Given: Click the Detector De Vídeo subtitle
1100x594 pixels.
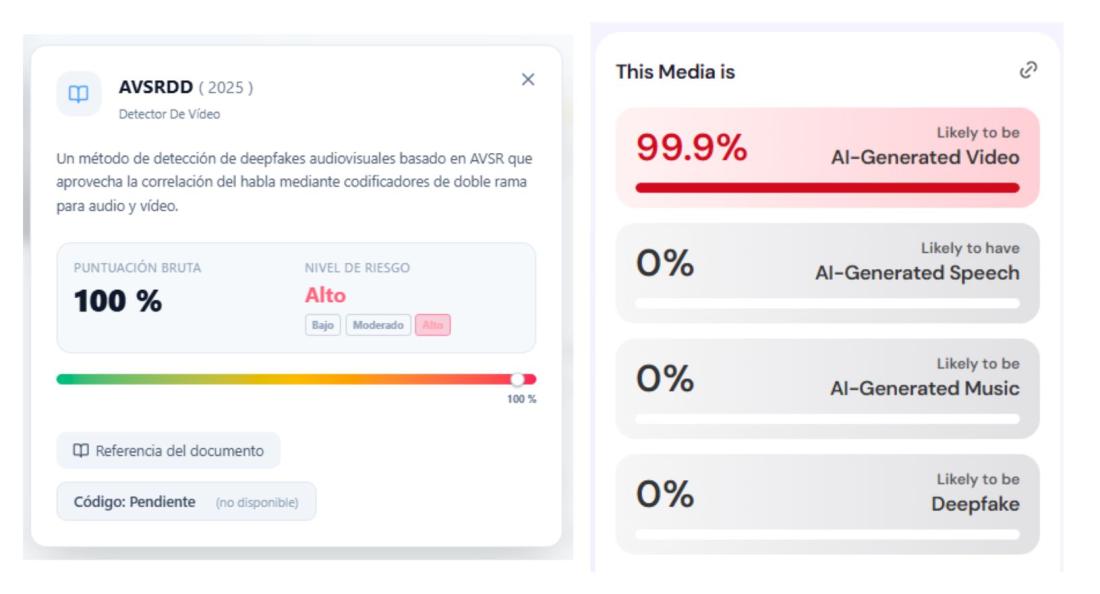Looking at the screenshot, I should coord(169,114).
